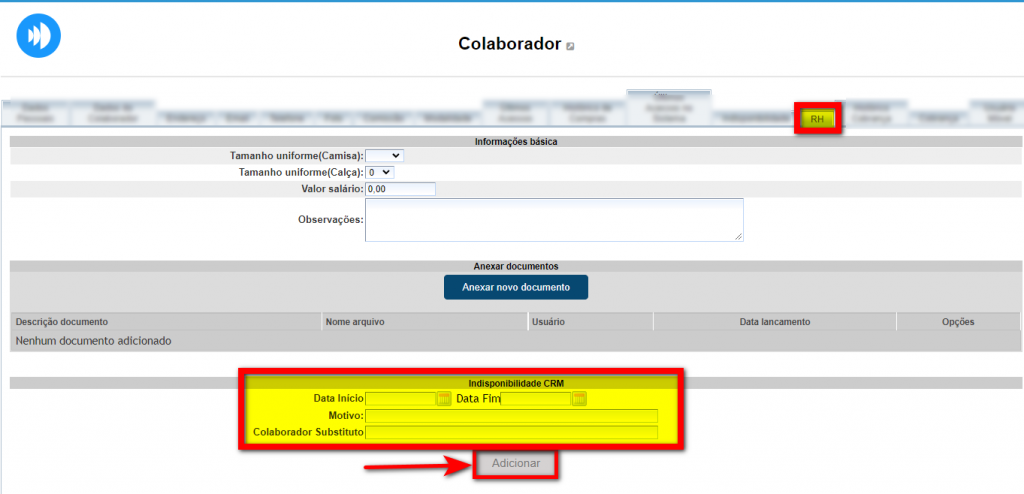Click the pop-out icon beside Colaborador title

570,46
